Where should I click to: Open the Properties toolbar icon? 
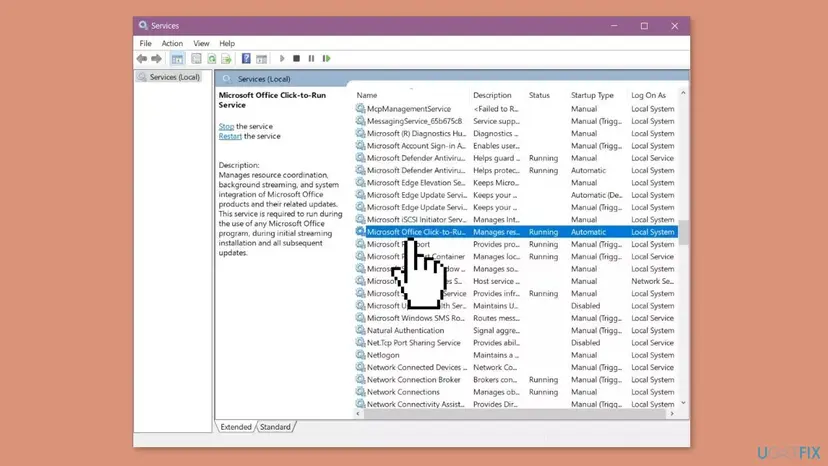click(196, 59)
